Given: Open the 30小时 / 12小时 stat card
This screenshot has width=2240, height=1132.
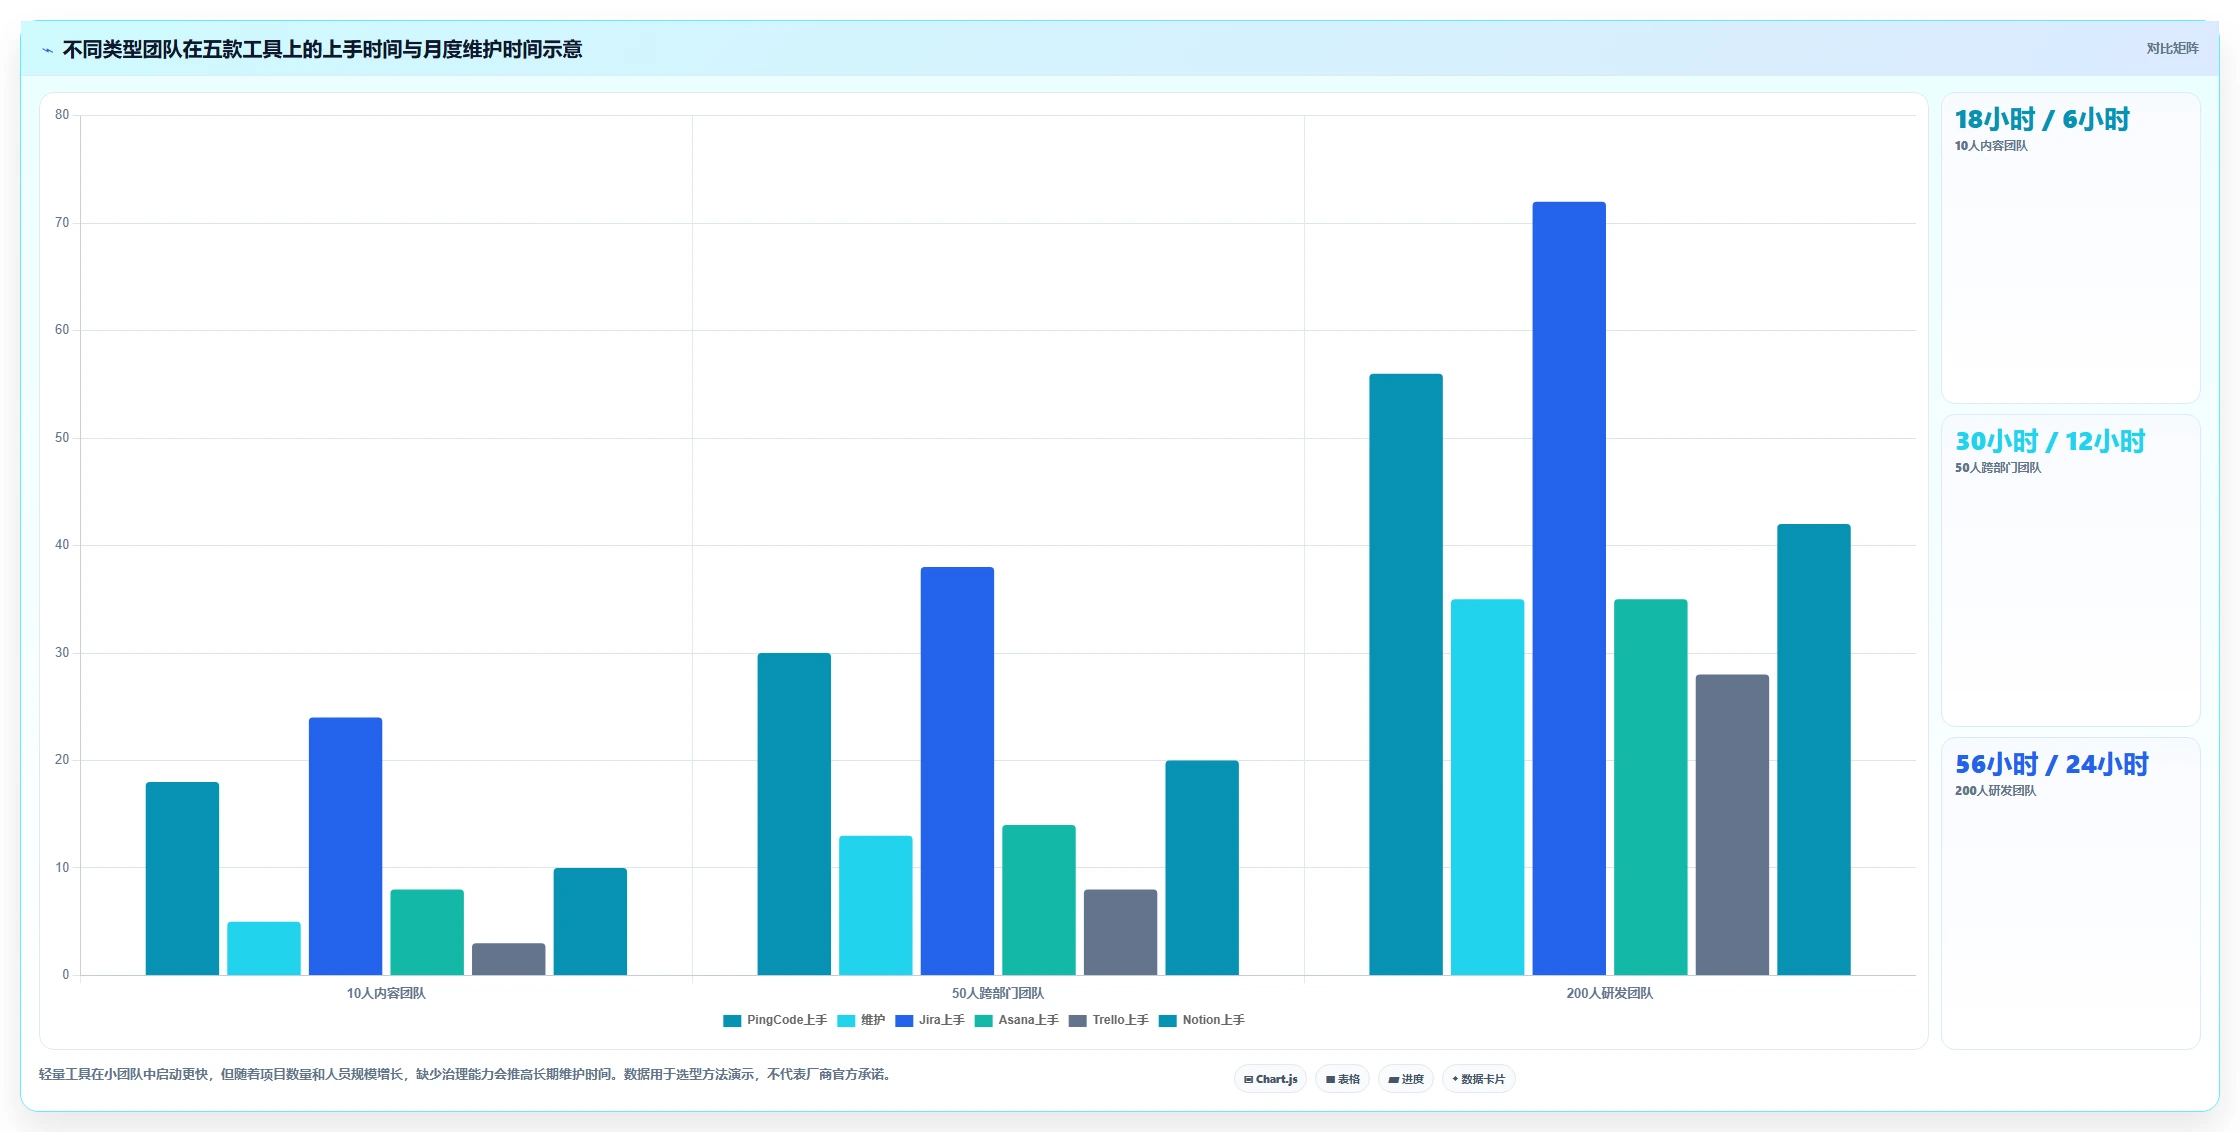Looking at the screenshot, I should (x=2070, y=570).
